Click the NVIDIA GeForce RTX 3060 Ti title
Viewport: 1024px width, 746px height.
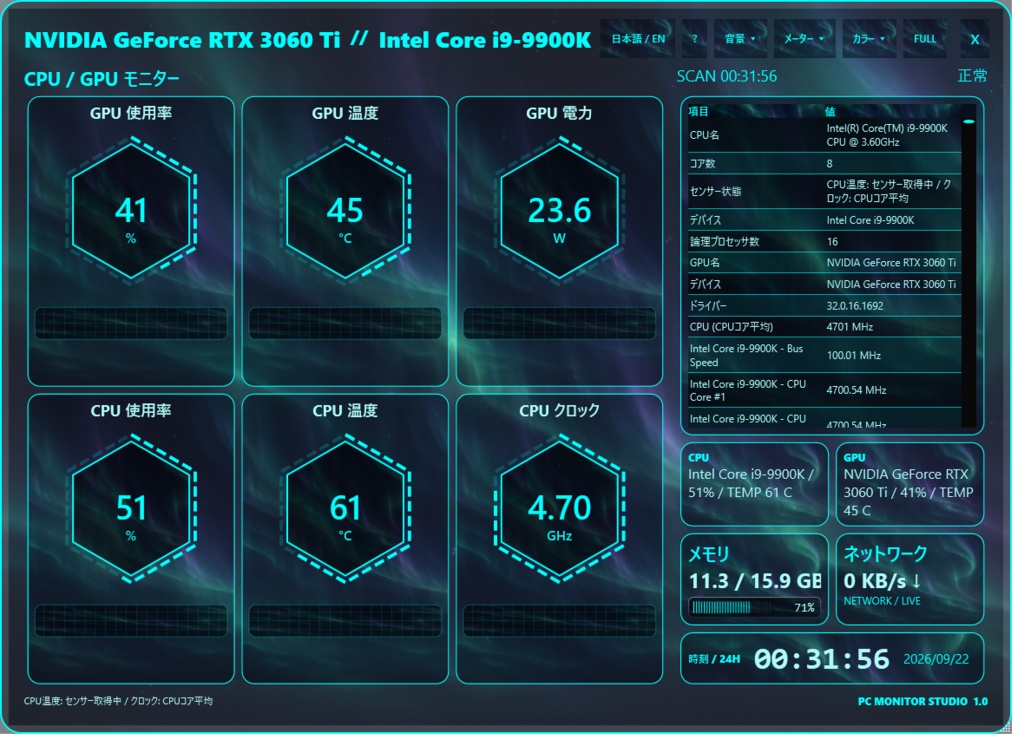(x=184, y=41)
